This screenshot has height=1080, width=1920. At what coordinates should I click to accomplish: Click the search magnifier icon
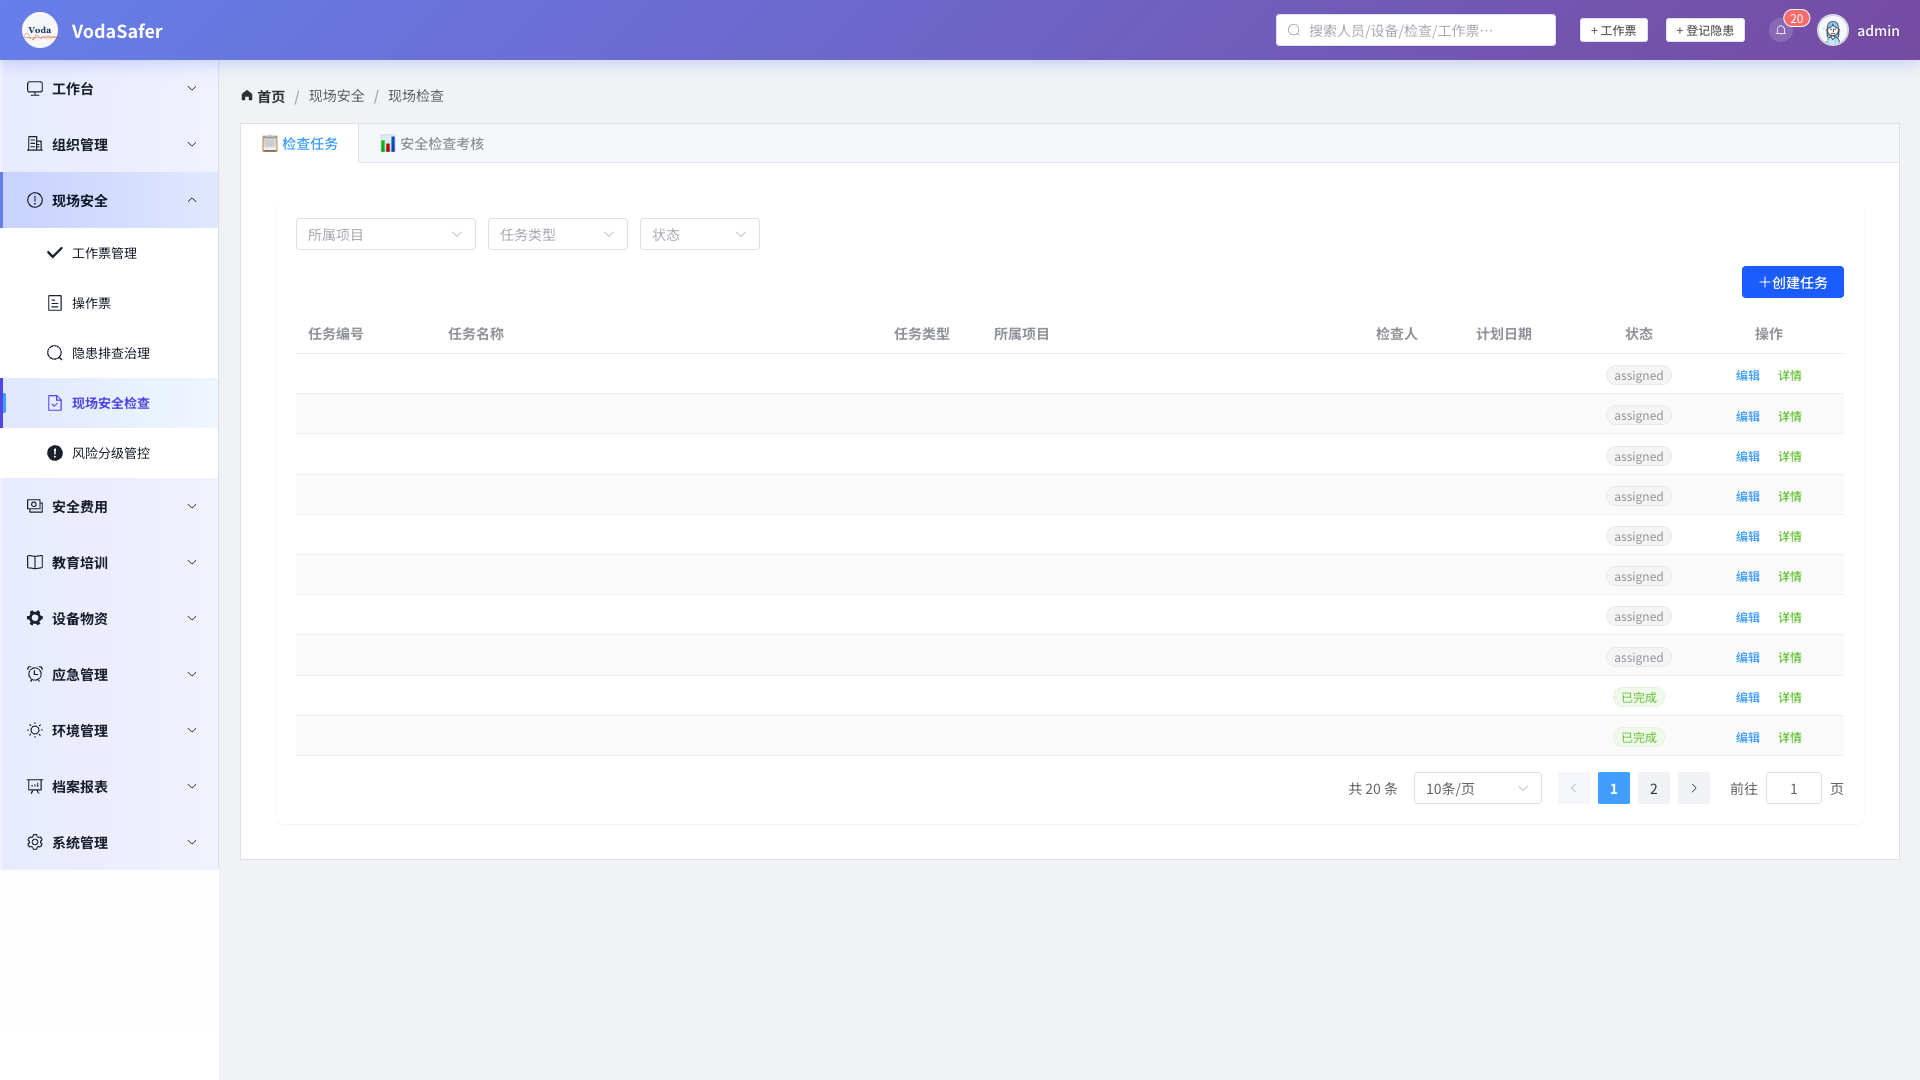(x=1294, y=30)
